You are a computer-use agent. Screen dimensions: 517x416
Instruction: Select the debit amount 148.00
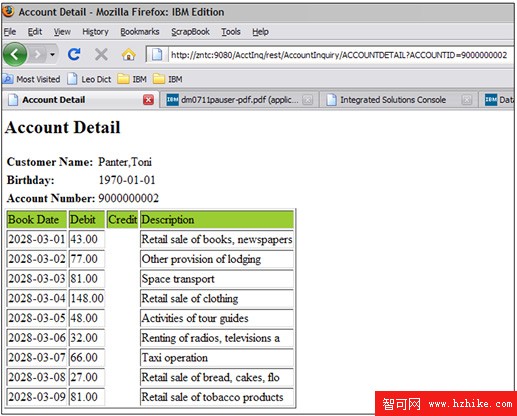(x=87, y=298)
